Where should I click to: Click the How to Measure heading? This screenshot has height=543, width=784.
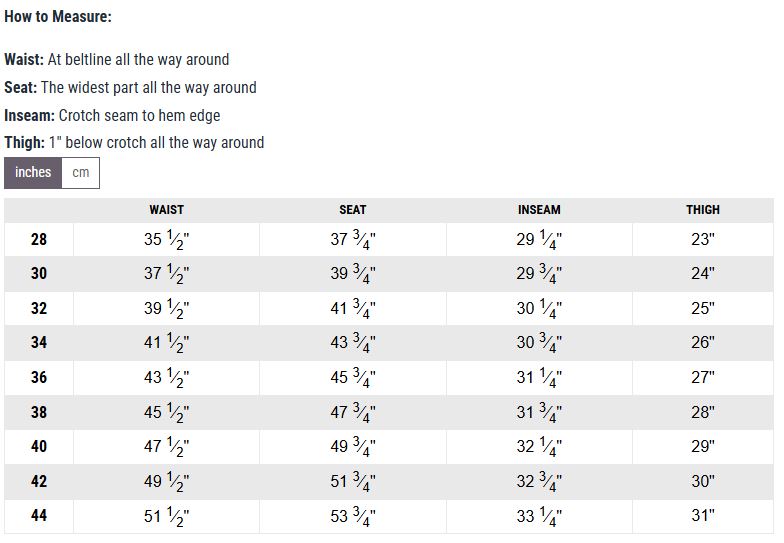coord(58,16)
